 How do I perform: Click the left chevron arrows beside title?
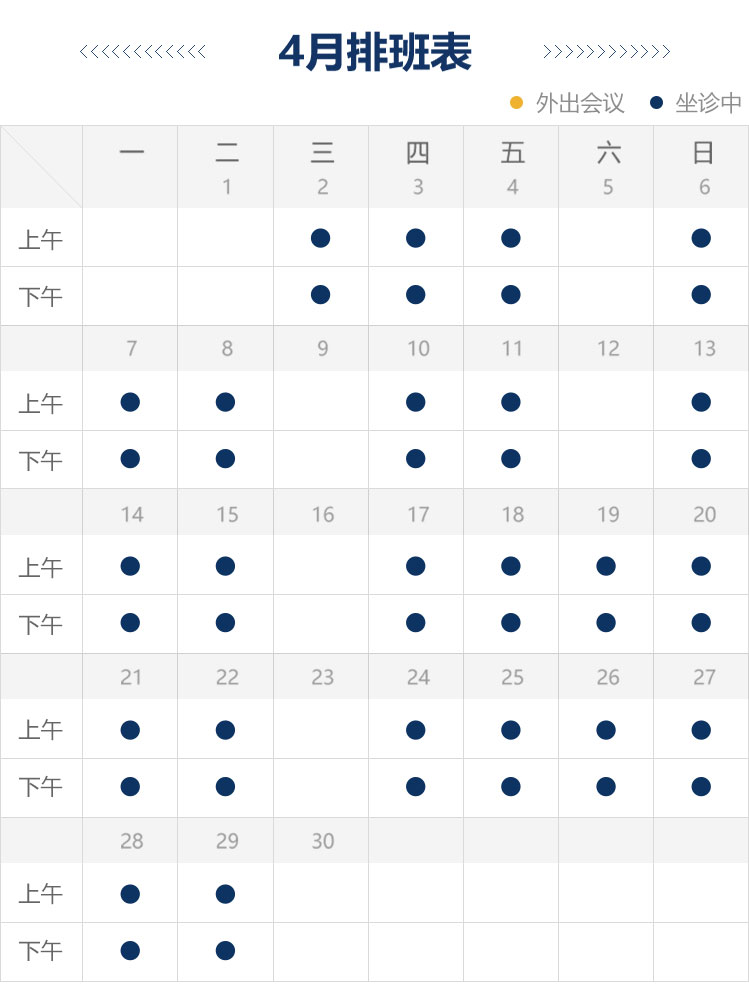coord(143,52)
